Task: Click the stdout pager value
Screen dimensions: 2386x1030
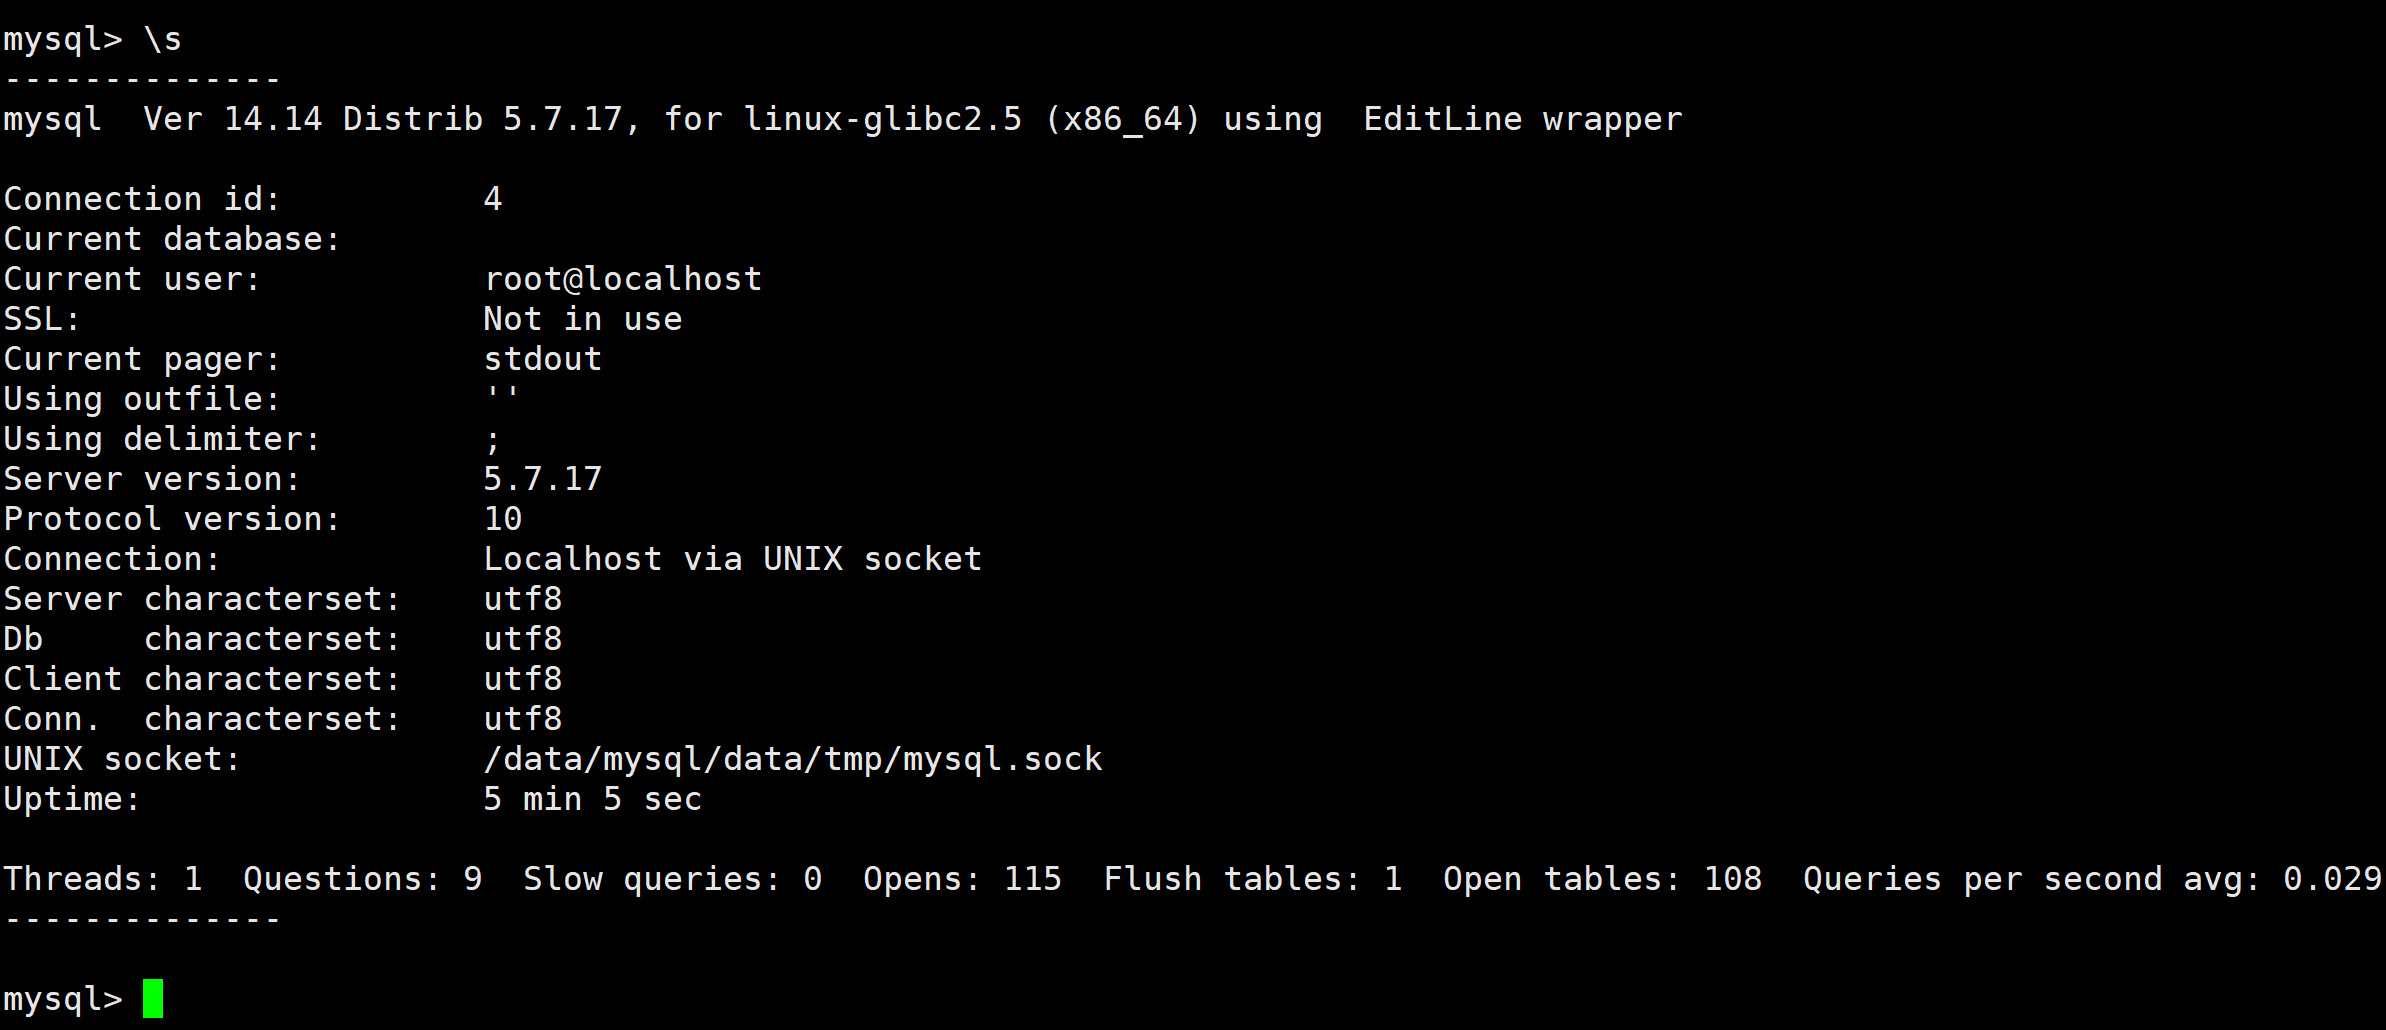Action: (x=542, y=359)
